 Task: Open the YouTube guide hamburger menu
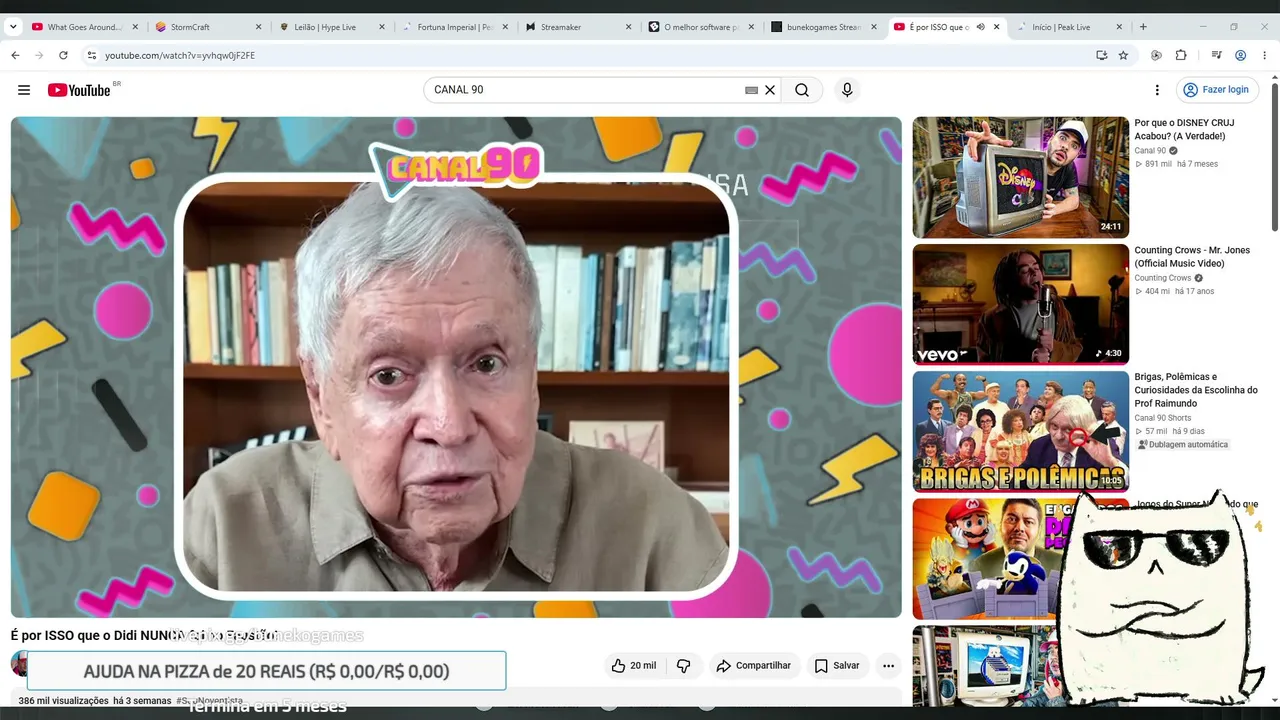24,90
